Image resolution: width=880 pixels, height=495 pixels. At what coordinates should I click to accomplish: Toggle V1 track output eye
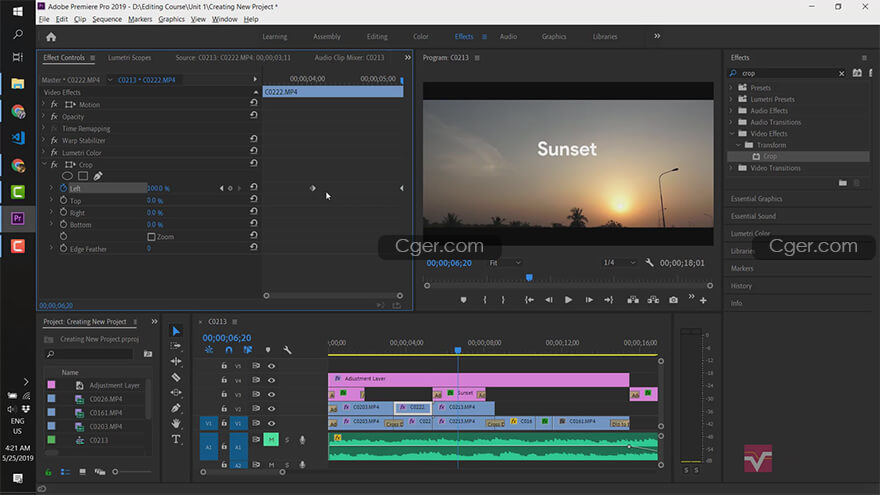[272, 423]
